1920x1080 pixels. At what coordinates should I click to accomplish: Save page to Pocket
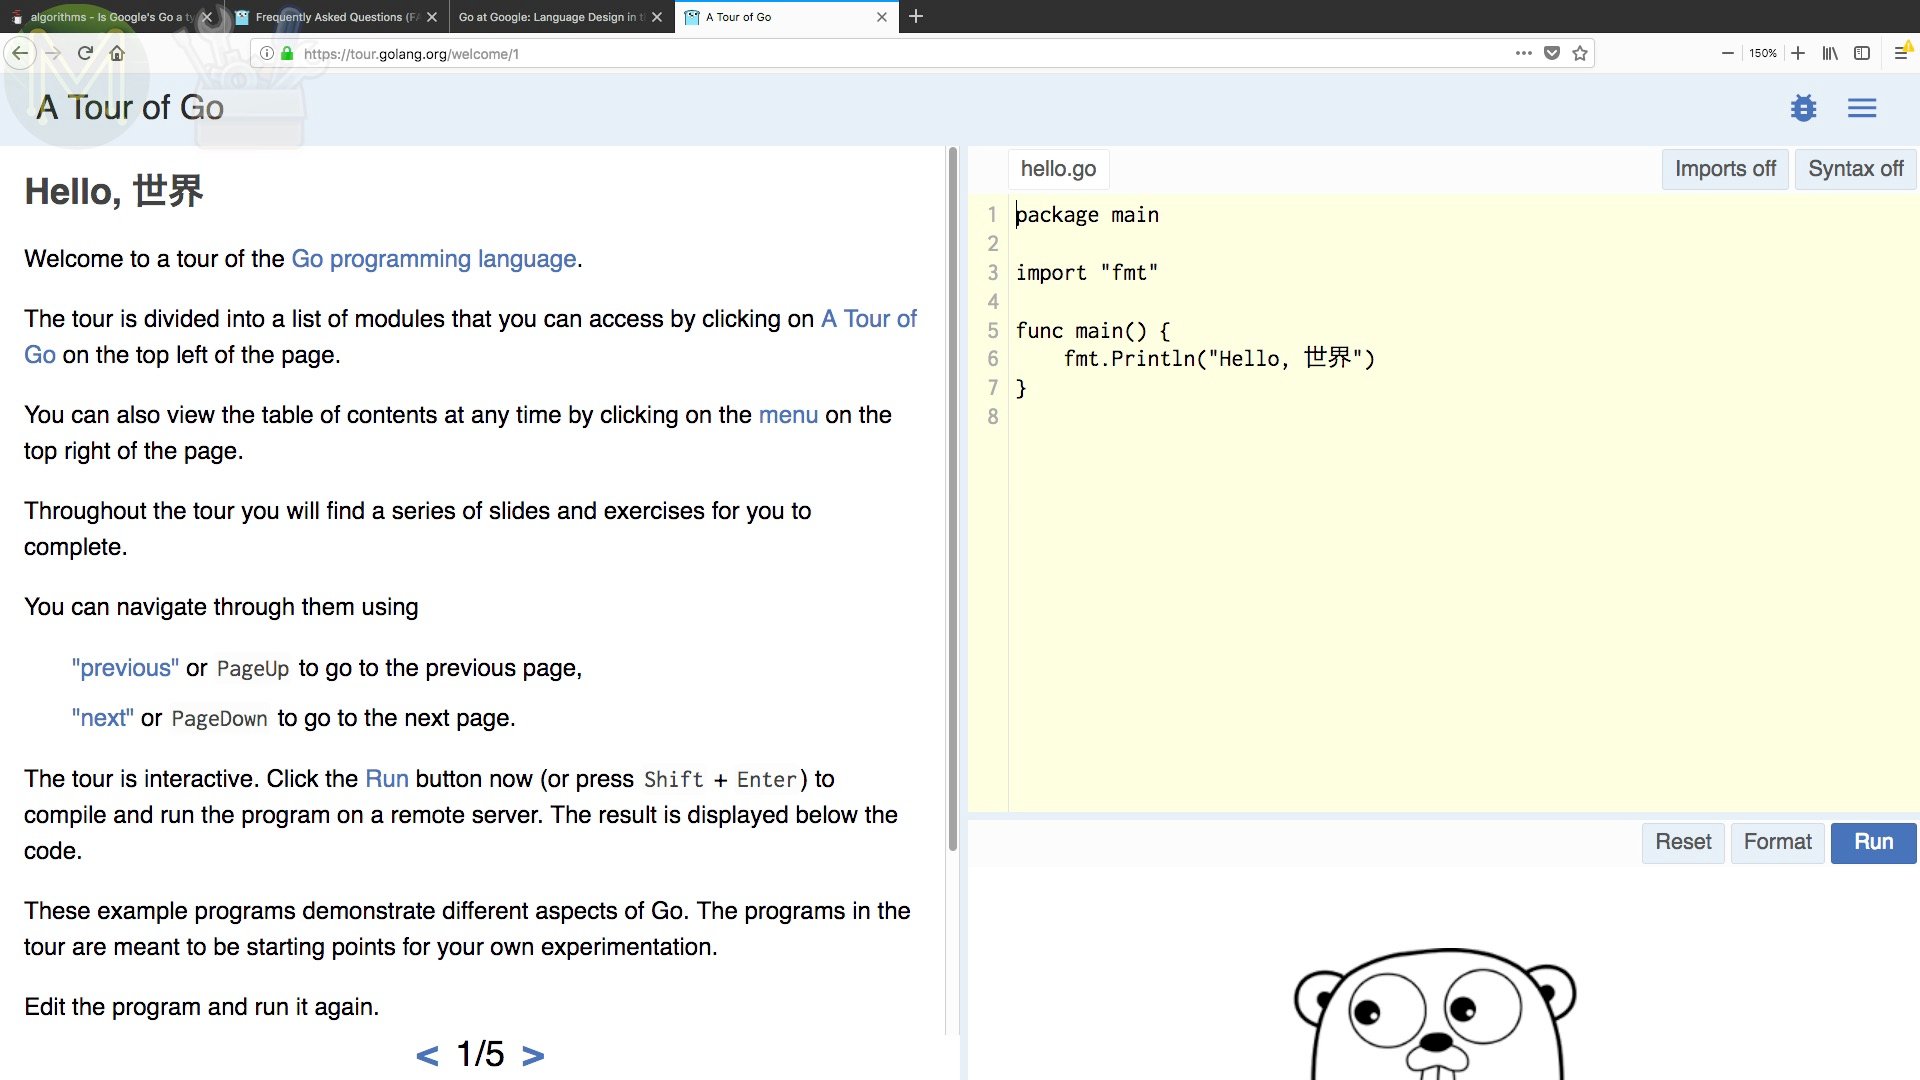(1552, 53)
